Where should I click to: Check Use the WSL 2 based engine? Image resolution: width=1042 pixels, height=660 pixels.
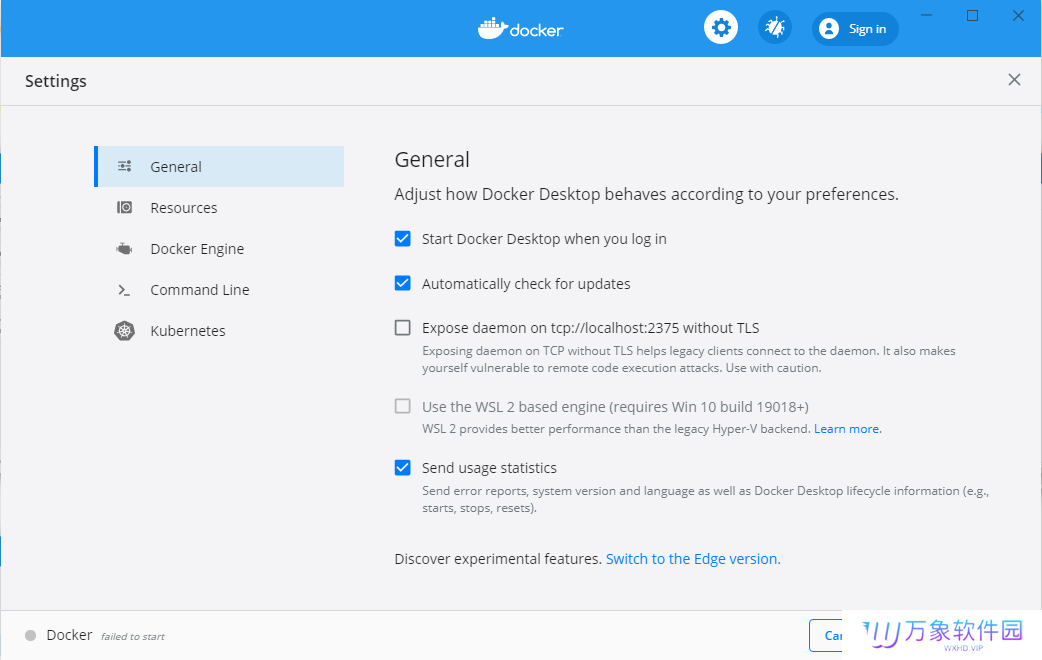tap(403, 406)
